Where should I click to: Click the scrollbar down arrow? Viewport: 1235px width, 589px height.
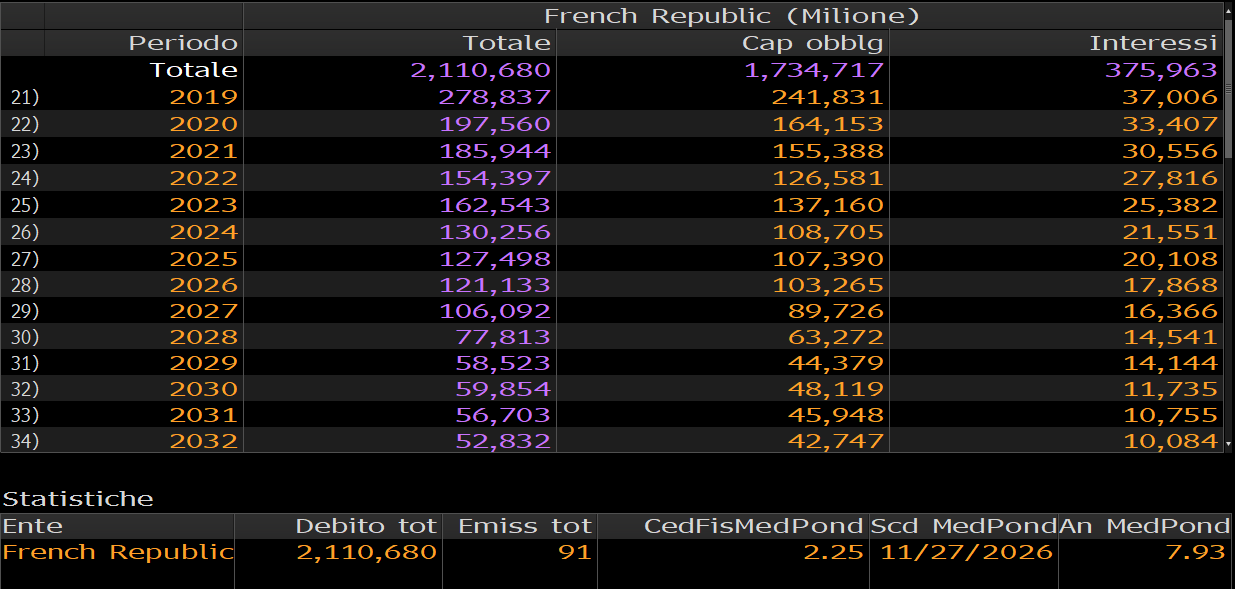point(1229,443)
